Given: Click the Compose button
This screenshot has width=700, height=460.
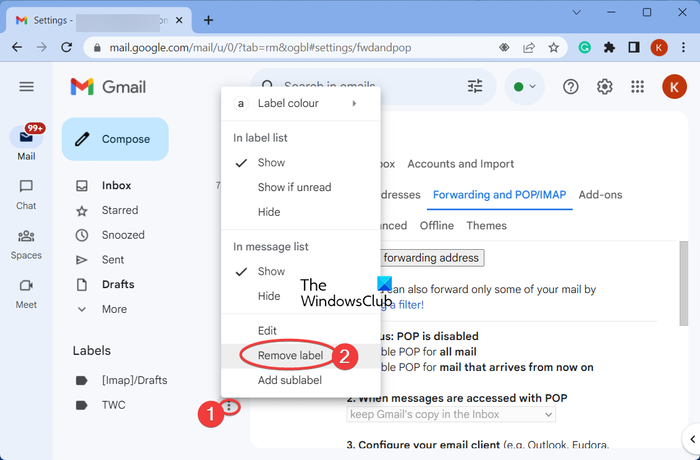Looking at the screenshot, I should pos(115,139).
